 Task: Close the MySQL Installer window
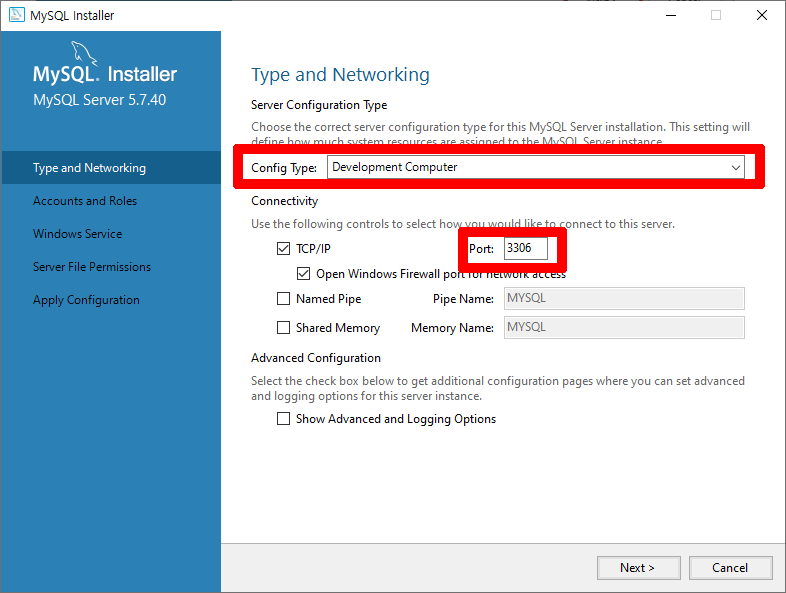click(762, 15)
